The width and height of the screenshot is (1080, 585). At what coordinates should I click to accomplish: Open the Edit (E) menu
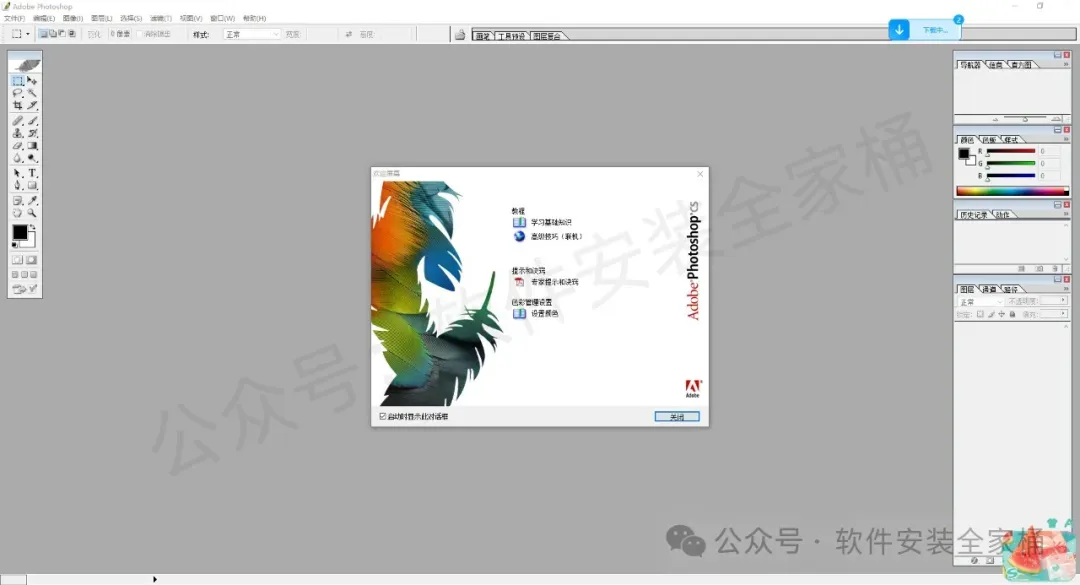pyautogui.click(x=44, y=18)
